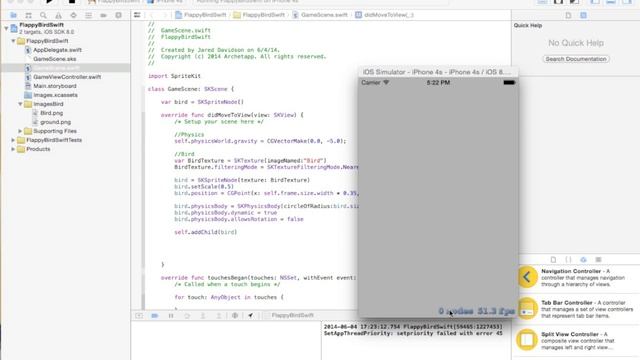
Task: Open Main.storyboard file
Action: click(x=55, y=86)
